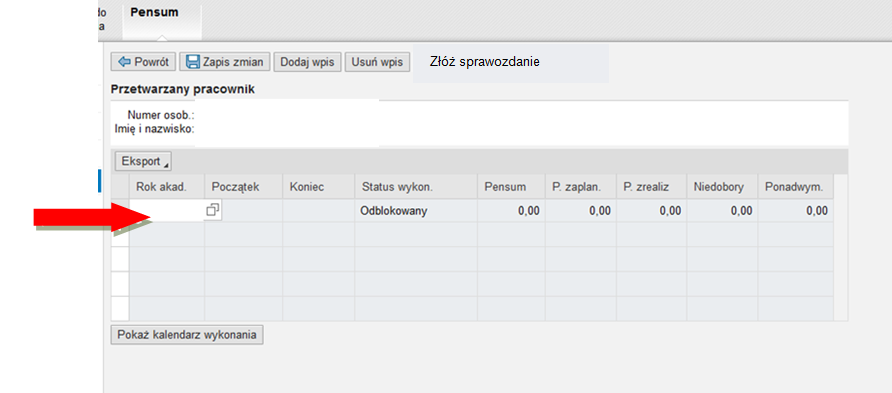Open value help icon in Rok akad. cell
This screenshot has height=393, width=892.
(213, 210)
